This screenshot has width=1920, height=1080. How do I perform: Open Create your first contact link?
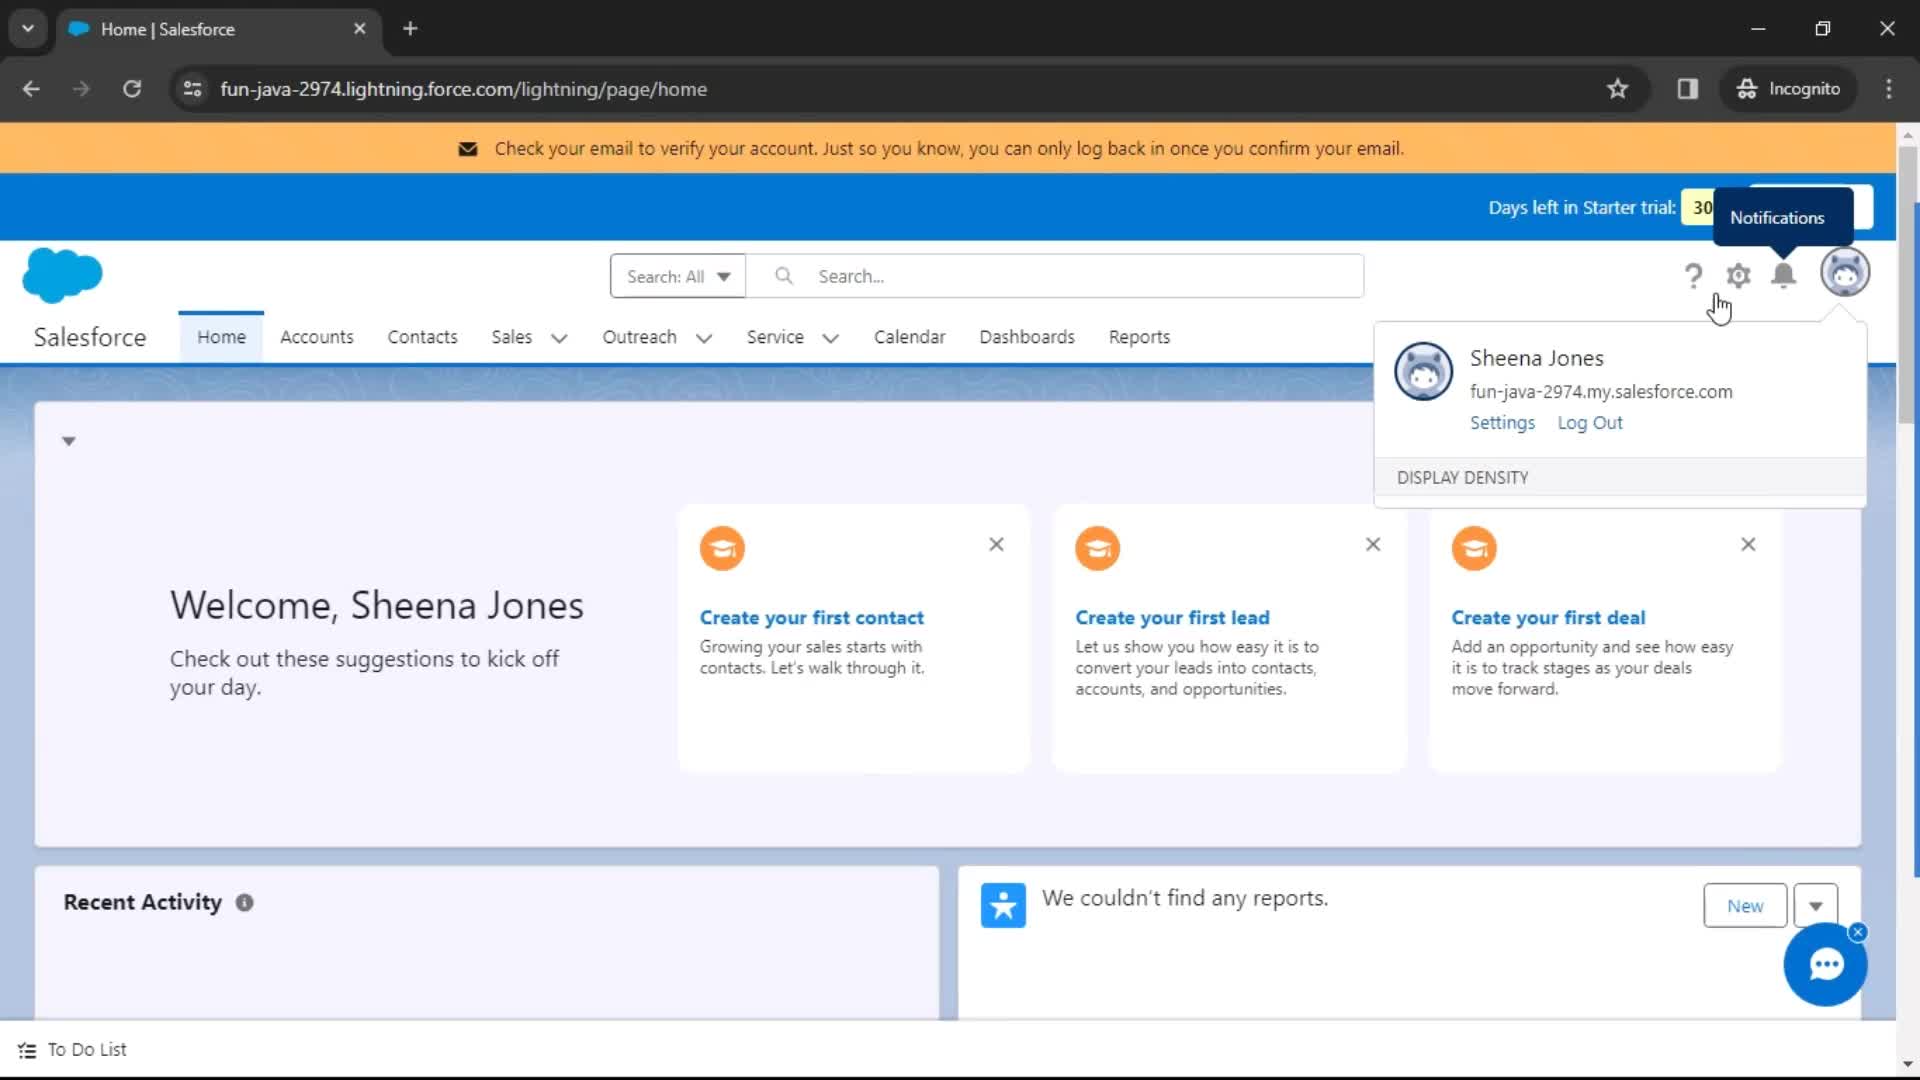pyautogui.click(x=812, y=618)
